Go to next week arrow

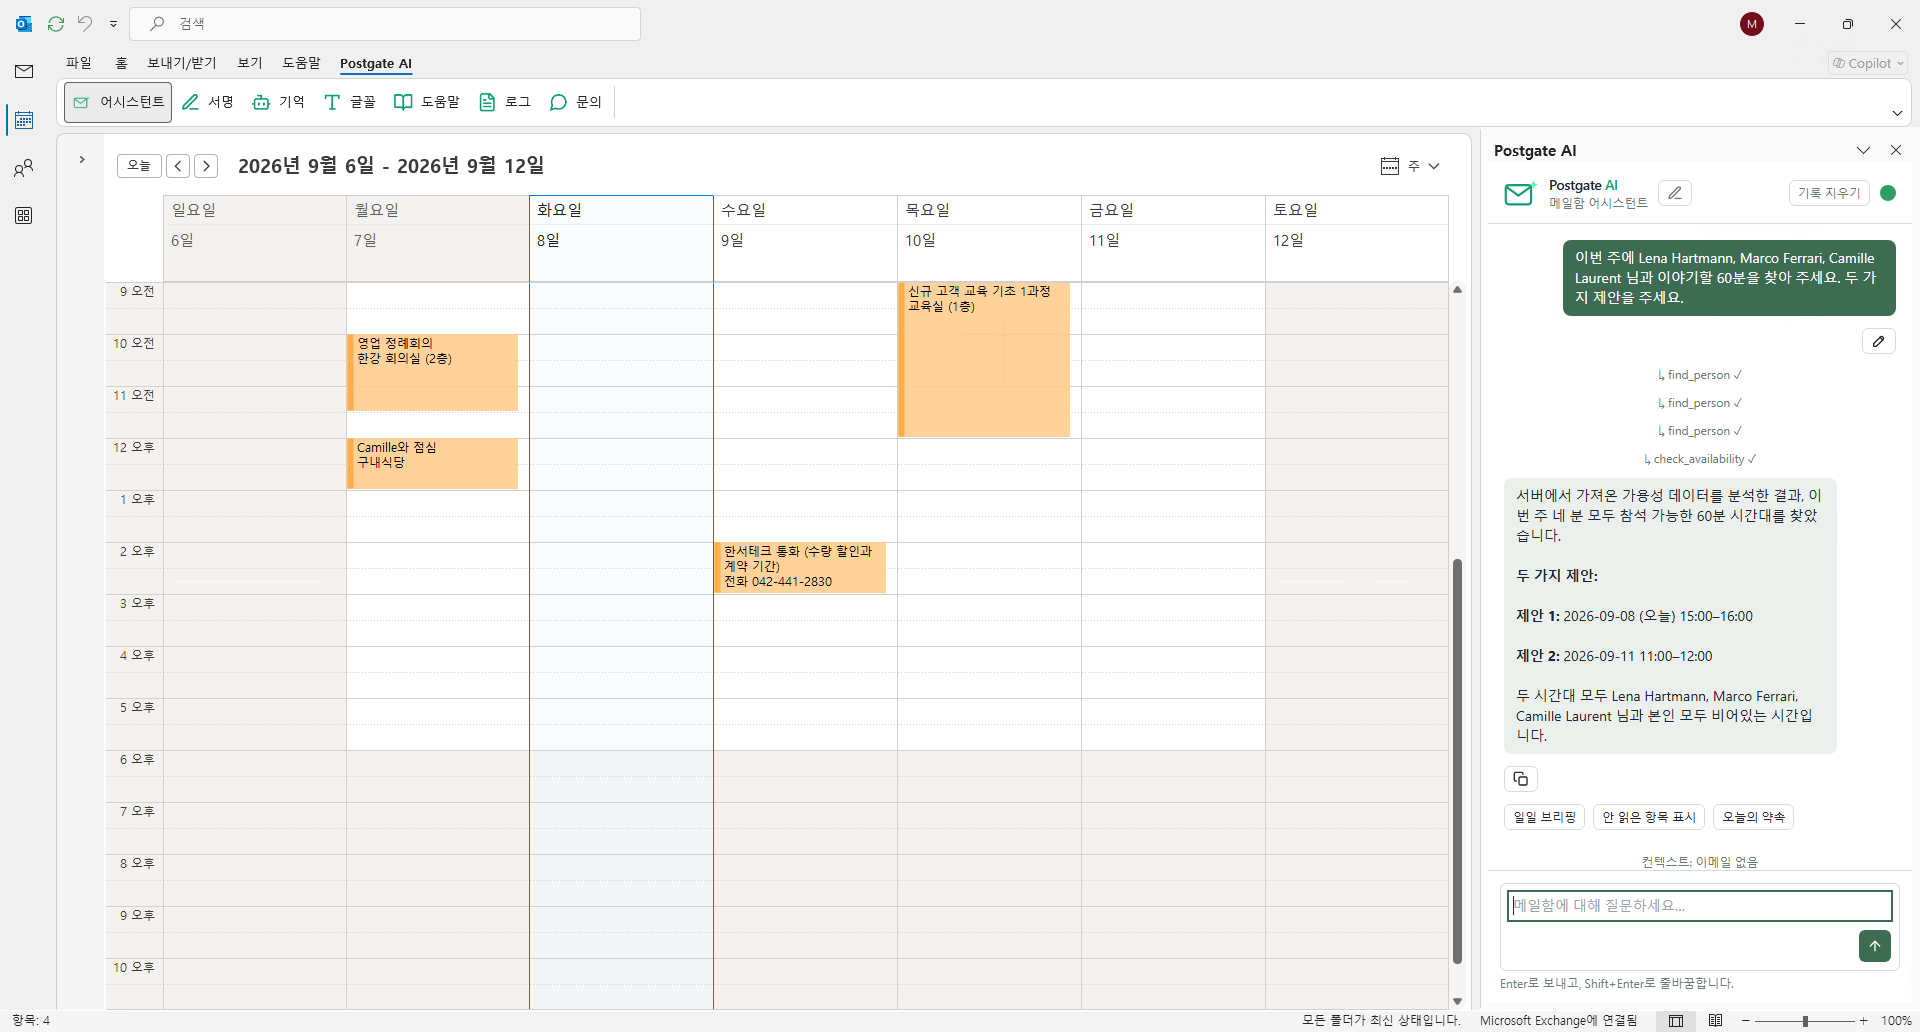[x=206, y=166]
